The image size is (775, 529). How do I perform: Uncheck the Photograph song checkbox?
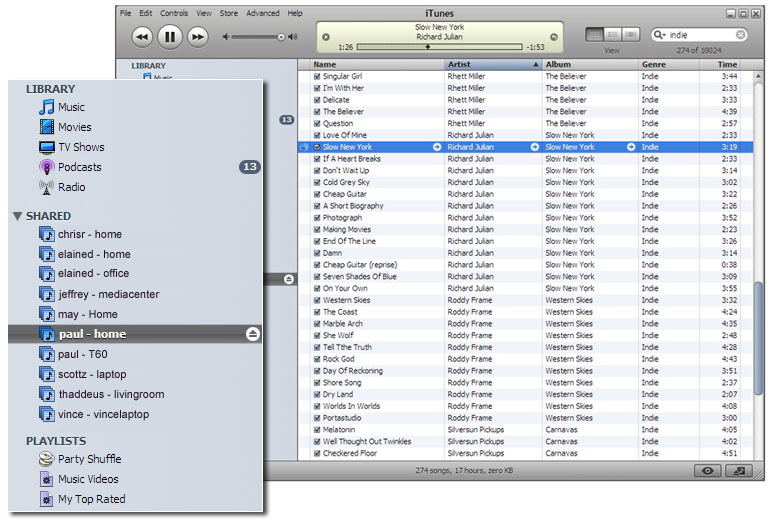point(317,218)
